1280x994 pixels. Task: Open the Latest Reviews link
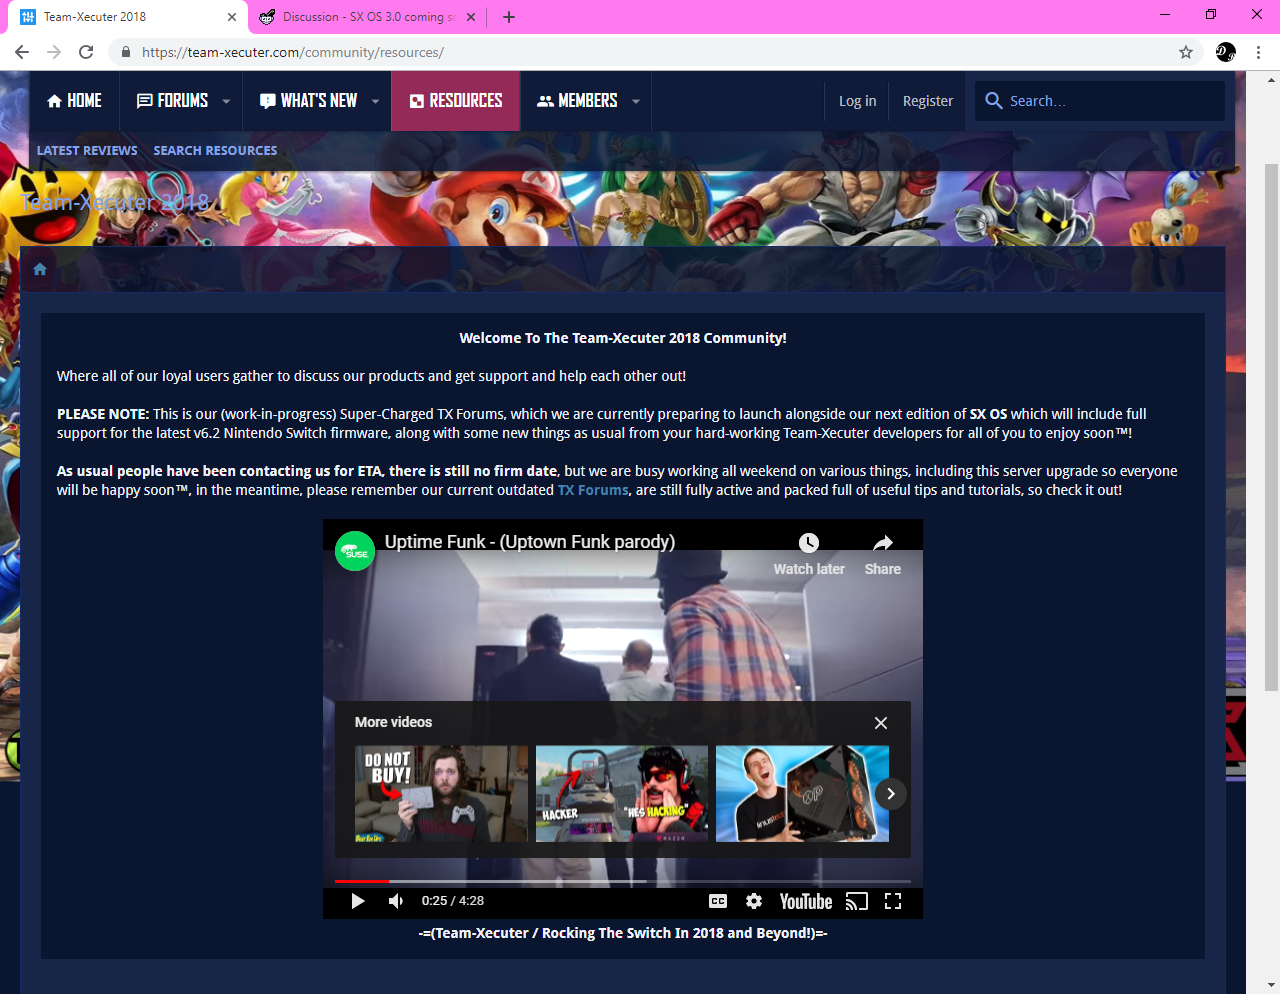[x=87, y=151]
